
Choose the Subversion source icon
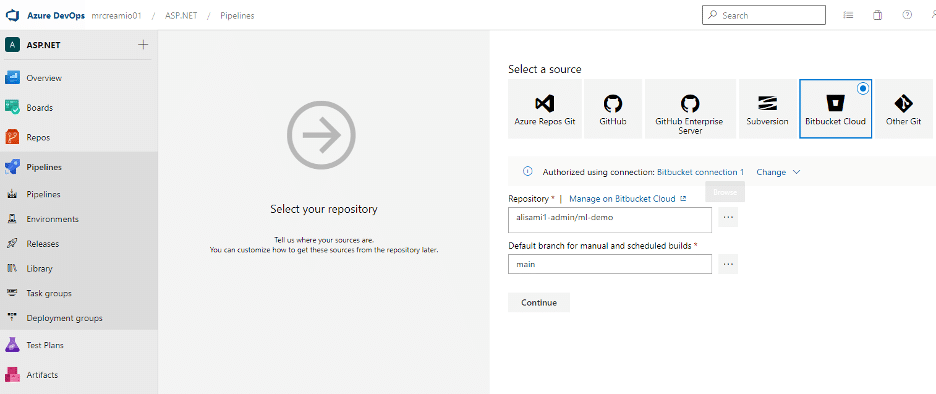point(767,104)
